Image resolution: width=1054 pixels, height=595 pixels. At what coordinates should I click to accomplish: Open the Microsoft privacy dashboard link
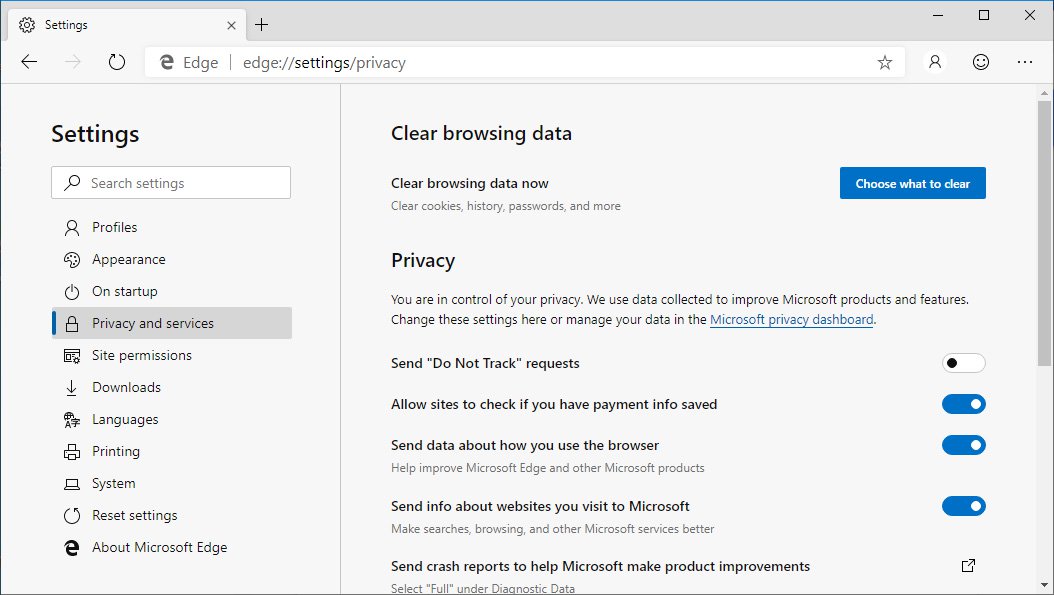click(791, 319)
